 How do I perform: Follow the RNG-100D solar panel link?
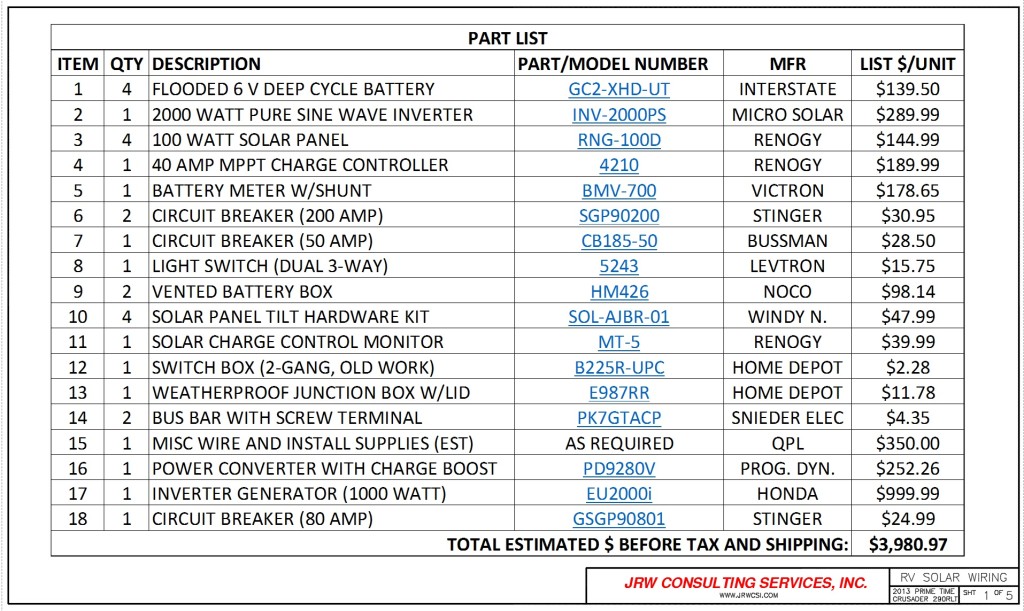[x=618, y=140]
